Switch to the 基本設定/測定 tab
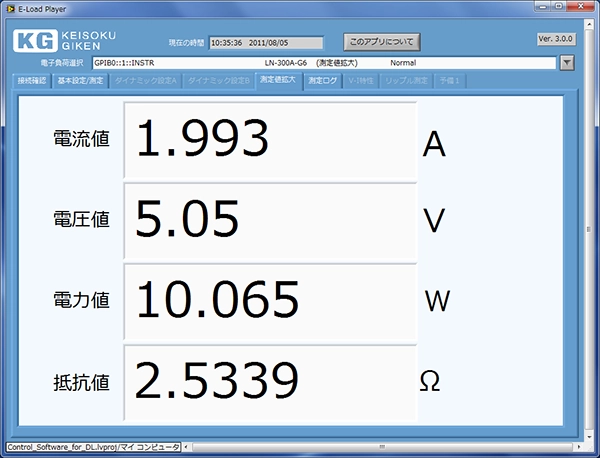The width and height of the screenshot is (600, 458). tap(80, 81)
